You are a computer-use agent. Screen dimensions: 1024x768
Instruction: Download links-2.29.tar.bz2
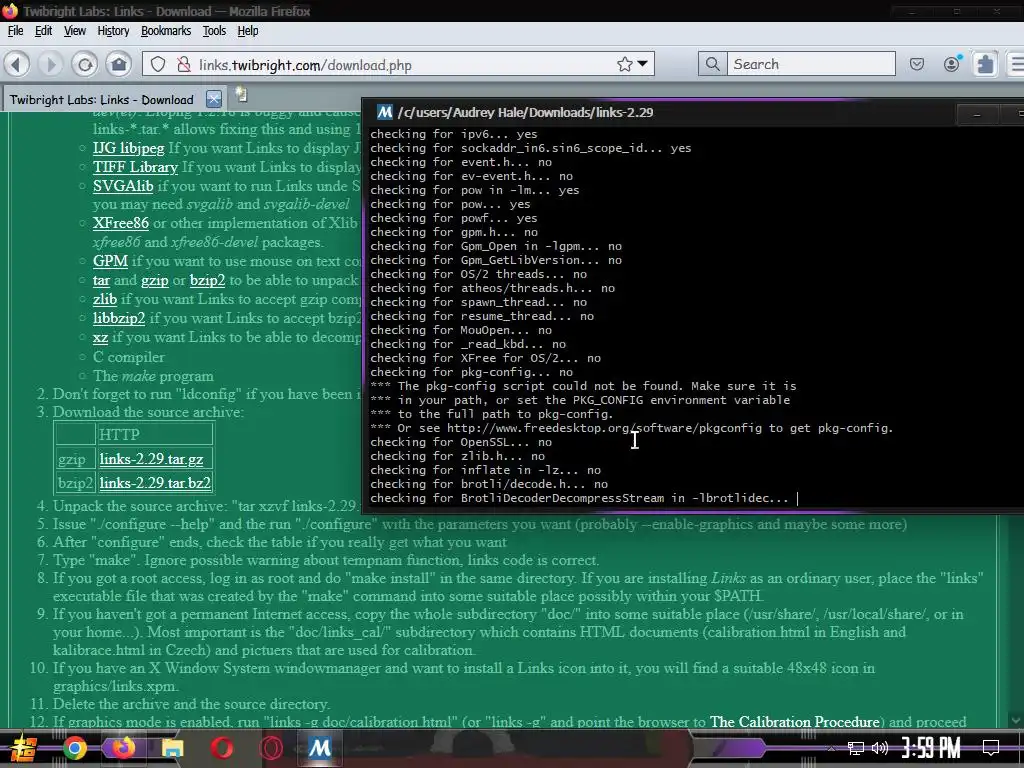(x=155, y=483)
